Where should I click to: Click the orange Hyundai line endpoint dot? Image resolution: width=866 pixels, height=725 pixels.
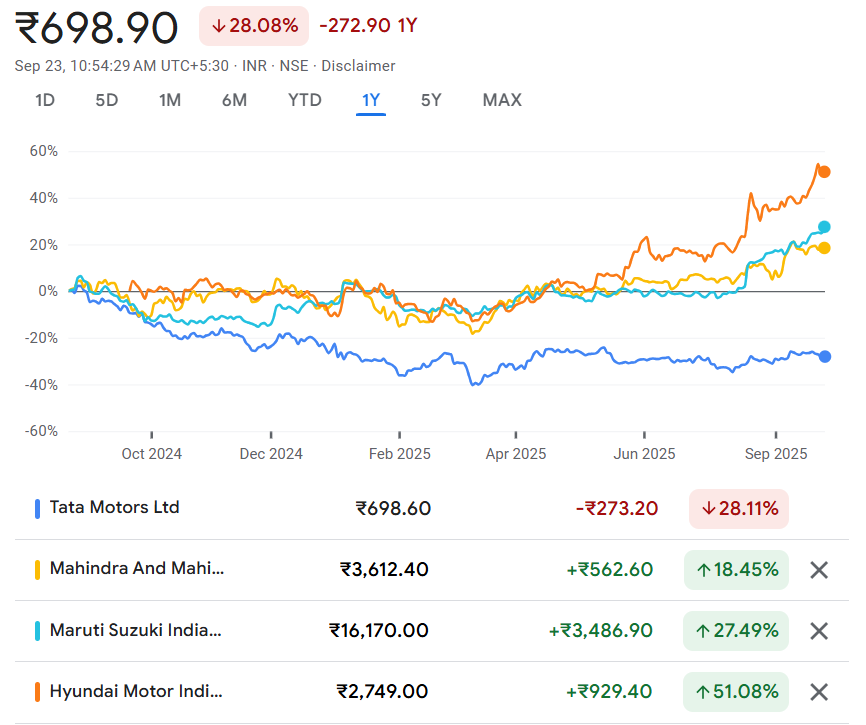824,172
